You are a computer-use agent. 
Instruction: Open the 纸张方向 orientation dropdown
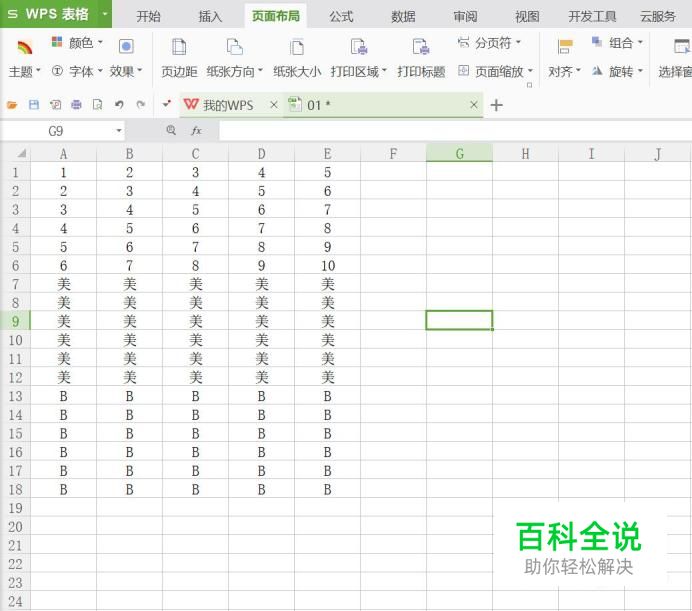tap(234, 71)
